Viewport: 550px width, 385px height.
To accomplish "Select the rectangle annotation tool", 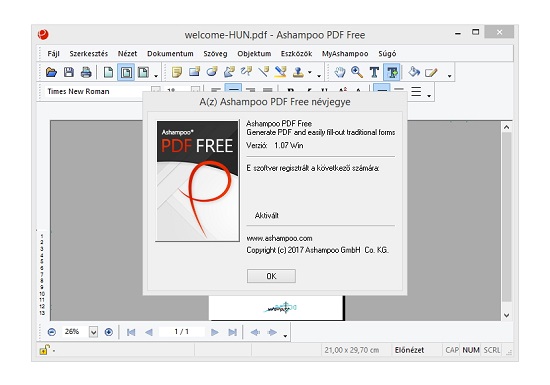I will [x=194, y=72].
